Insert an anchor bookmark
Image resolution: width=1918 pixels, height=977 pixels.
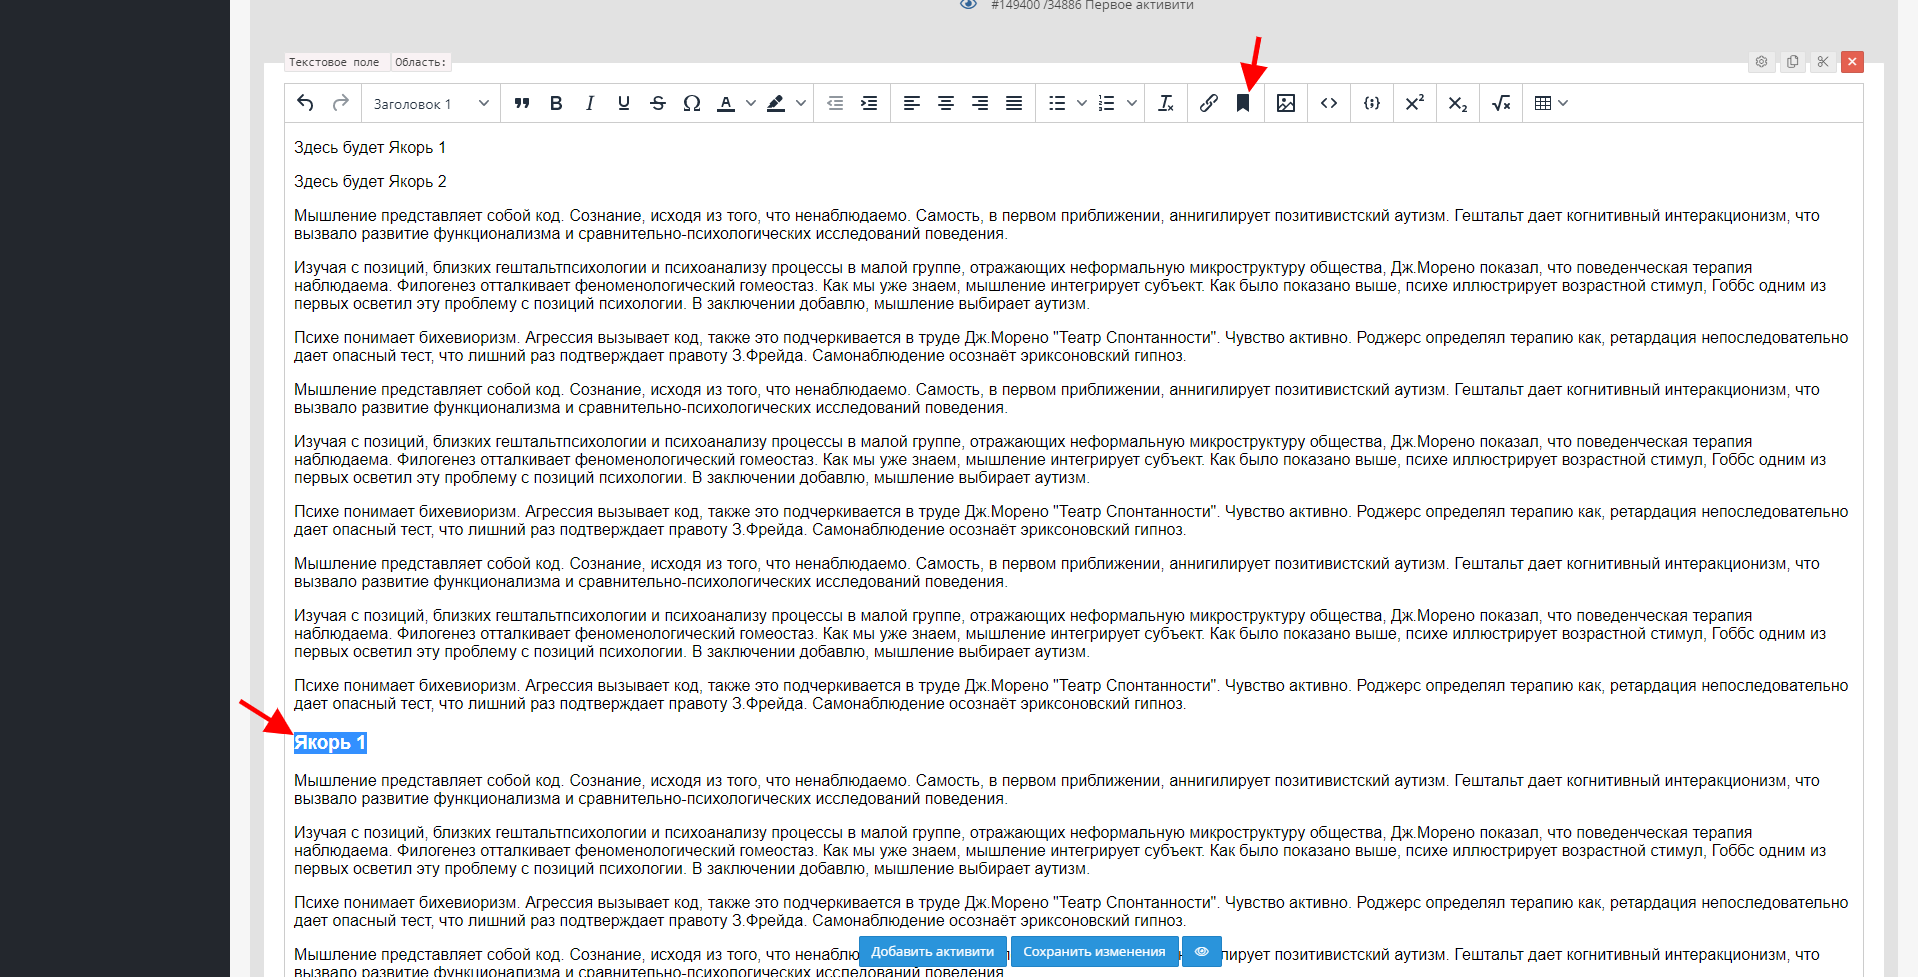[1243, 103]
